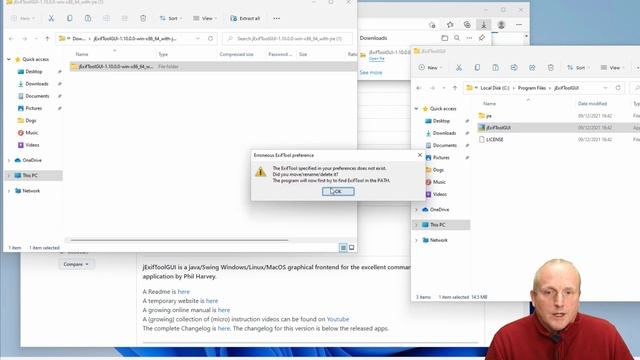Click the Copy icon in left Explorer toolbar
Image resolution: width=640 pixels, height=360 pixels.
pyautogui.click(x=70, y=18)
